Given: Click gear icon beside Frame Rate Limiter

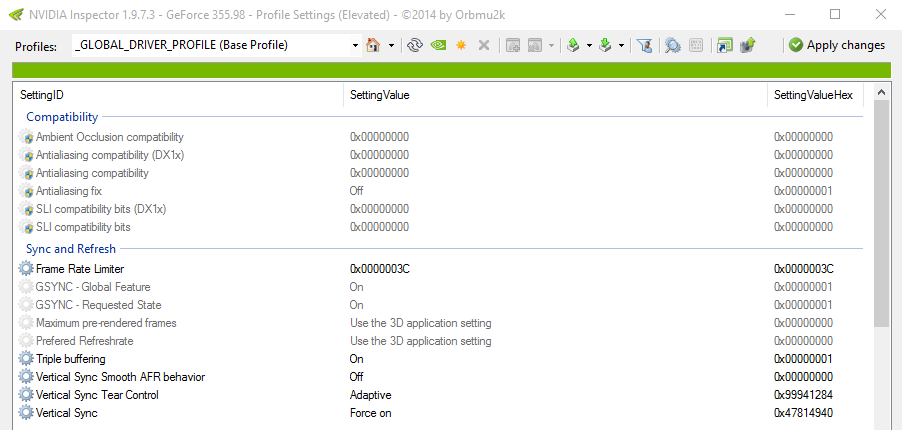Looking at the screenshot, I should point(26,269).
